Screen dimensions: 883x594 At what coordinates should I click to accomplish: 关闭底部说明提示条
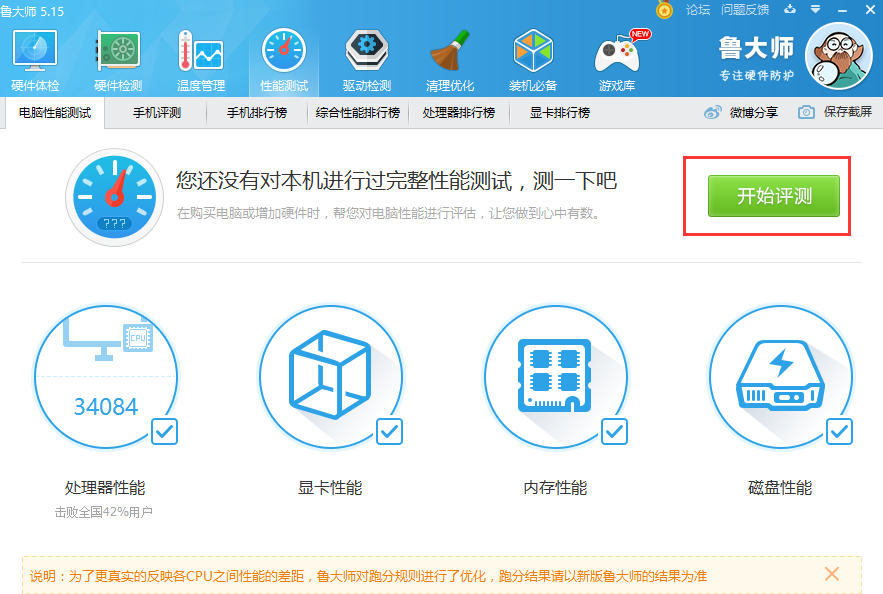831,574
